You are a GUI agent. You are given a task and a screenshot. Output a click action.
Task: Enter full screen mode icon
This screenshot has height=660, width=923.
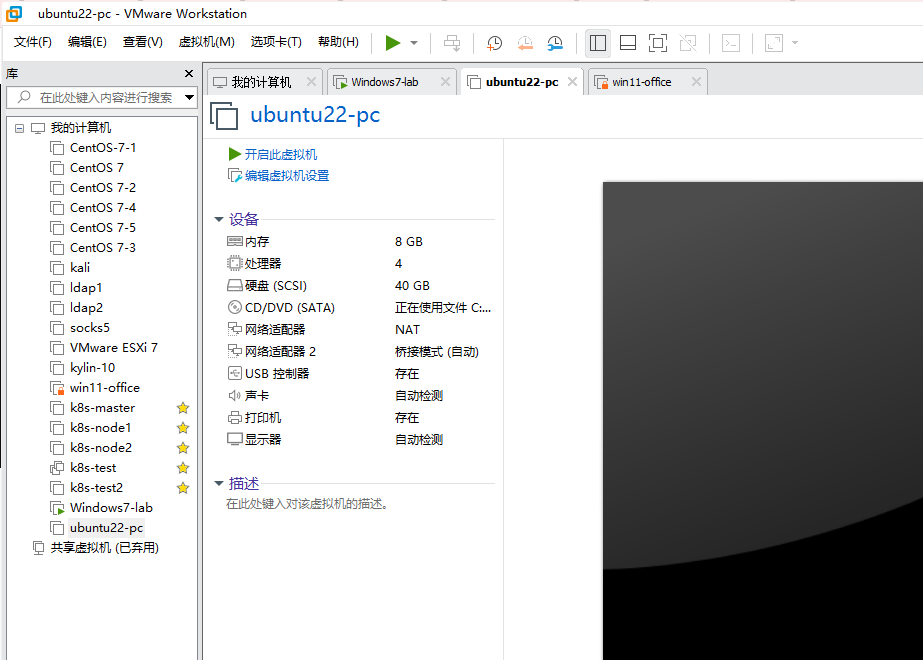tap(658, 43)
